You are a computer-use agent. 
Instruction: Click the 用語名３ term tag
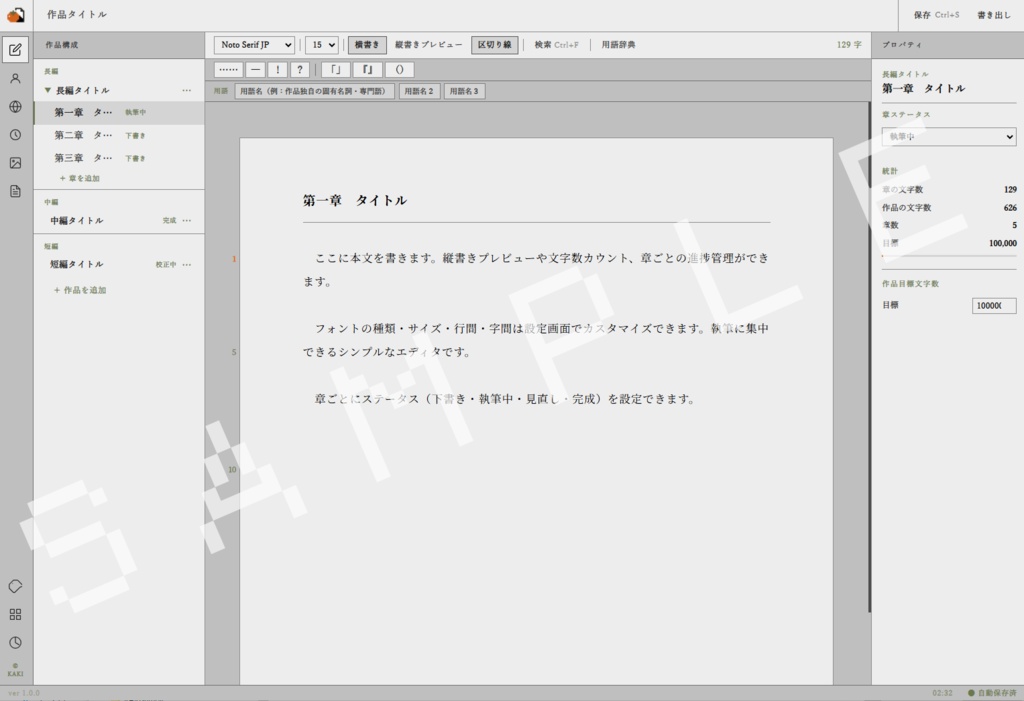point(464,91)
